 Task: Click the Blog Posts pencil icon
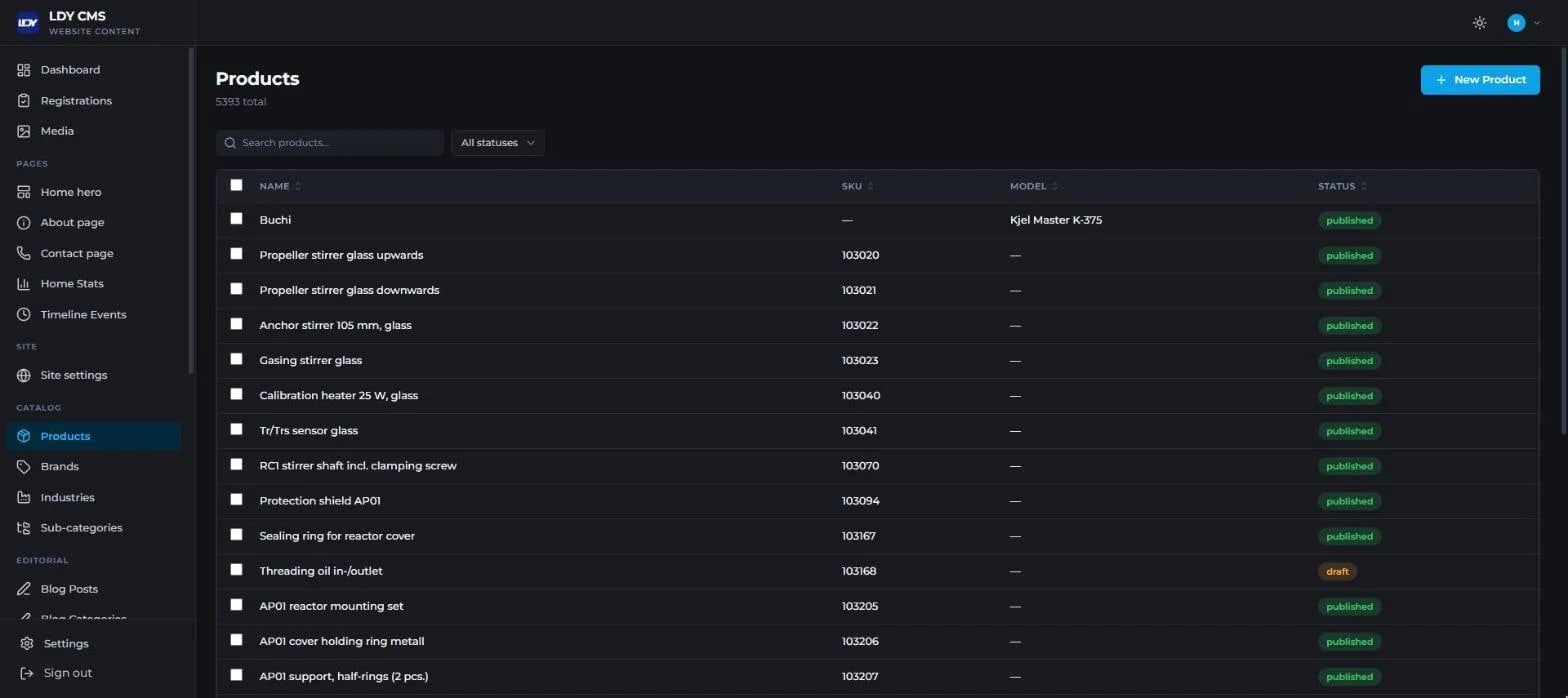(x=24, y=589)
